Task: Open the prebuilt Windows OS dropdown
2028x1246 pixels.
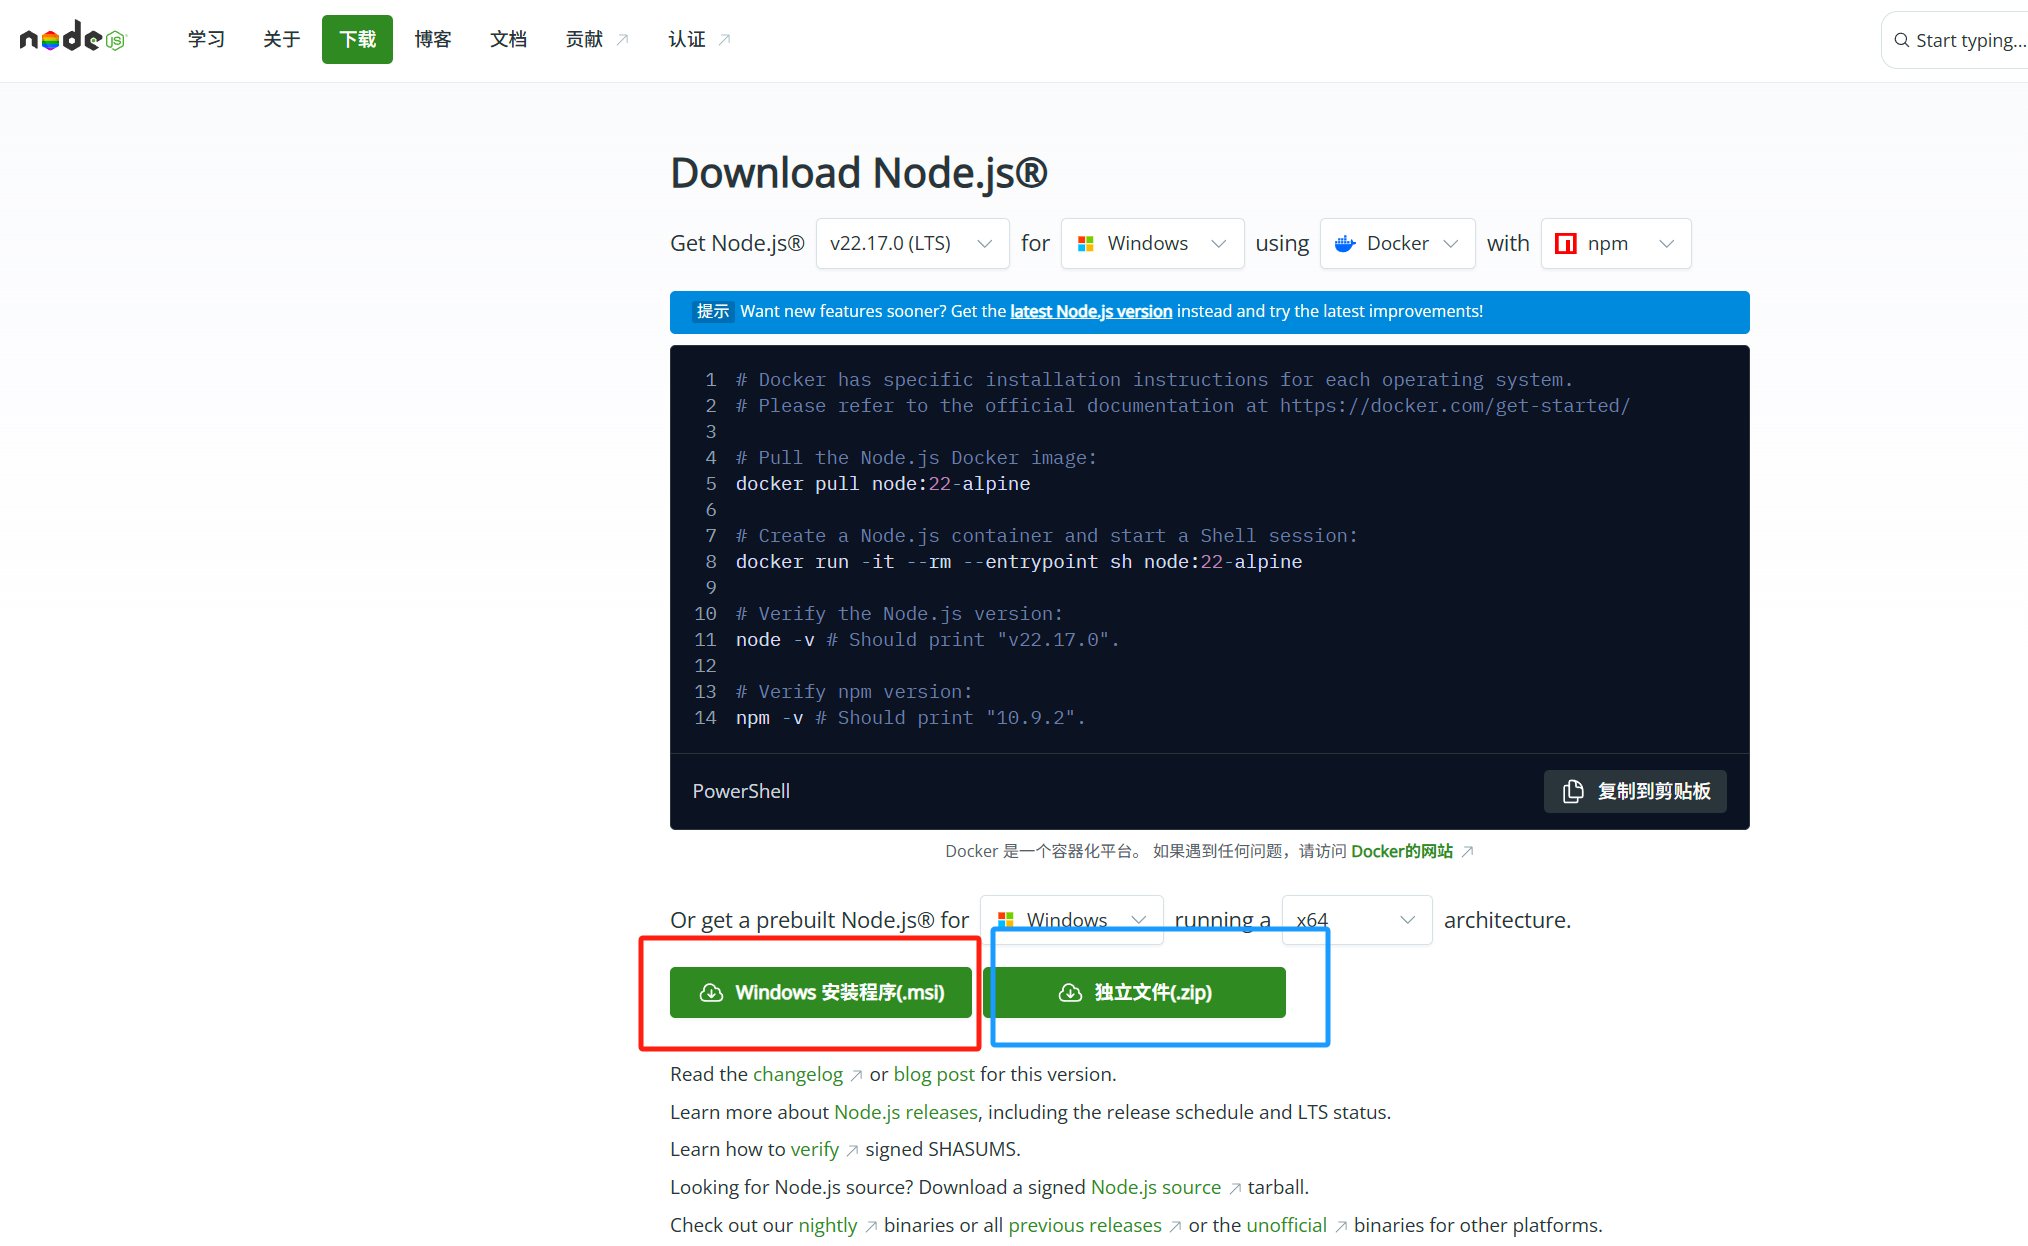Action: pos(1071,919)
